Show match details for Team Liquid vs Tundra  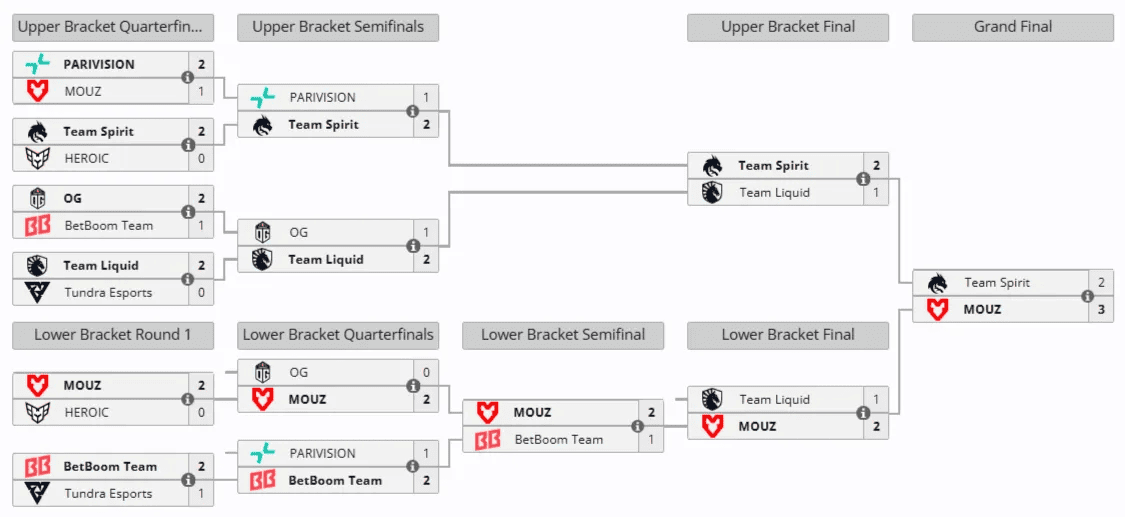[187, 279]
